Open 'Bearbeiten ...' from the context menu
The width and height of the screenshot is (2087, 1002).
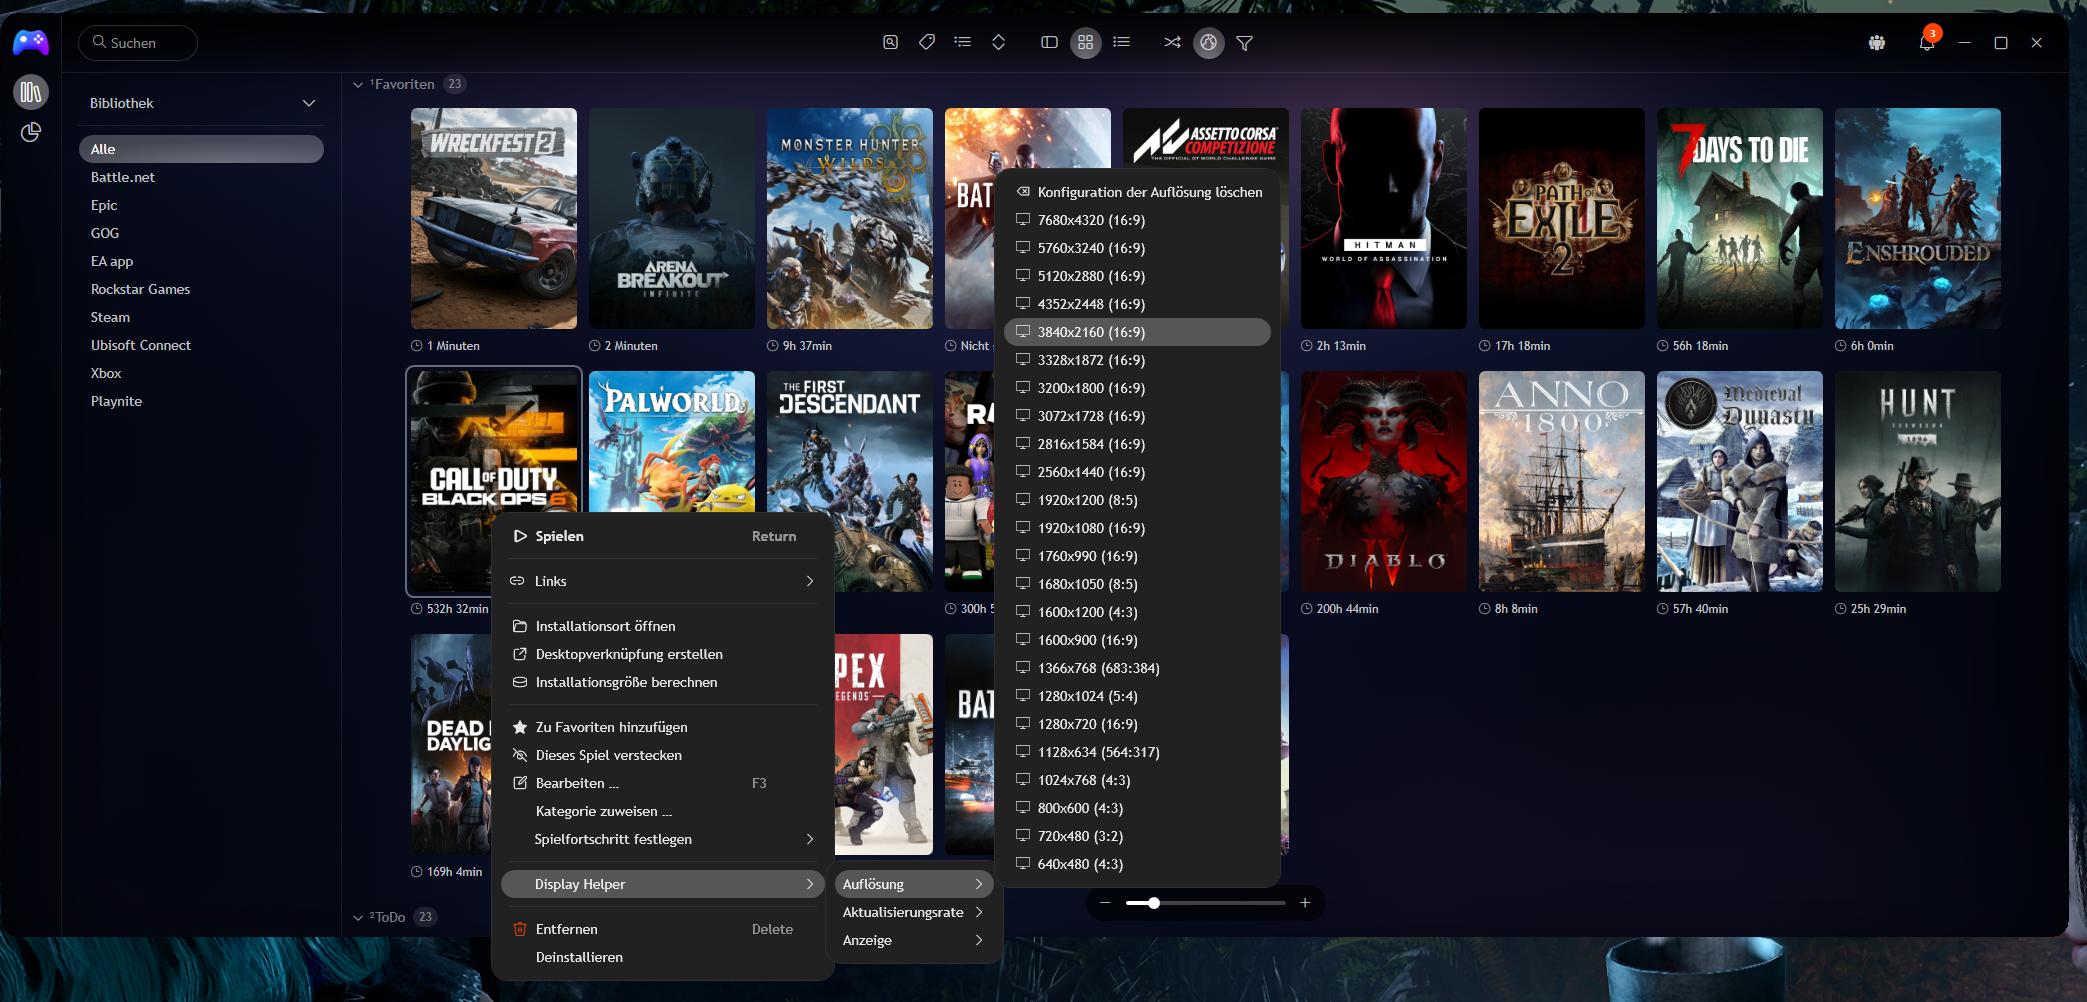click(x=665, y=783)
